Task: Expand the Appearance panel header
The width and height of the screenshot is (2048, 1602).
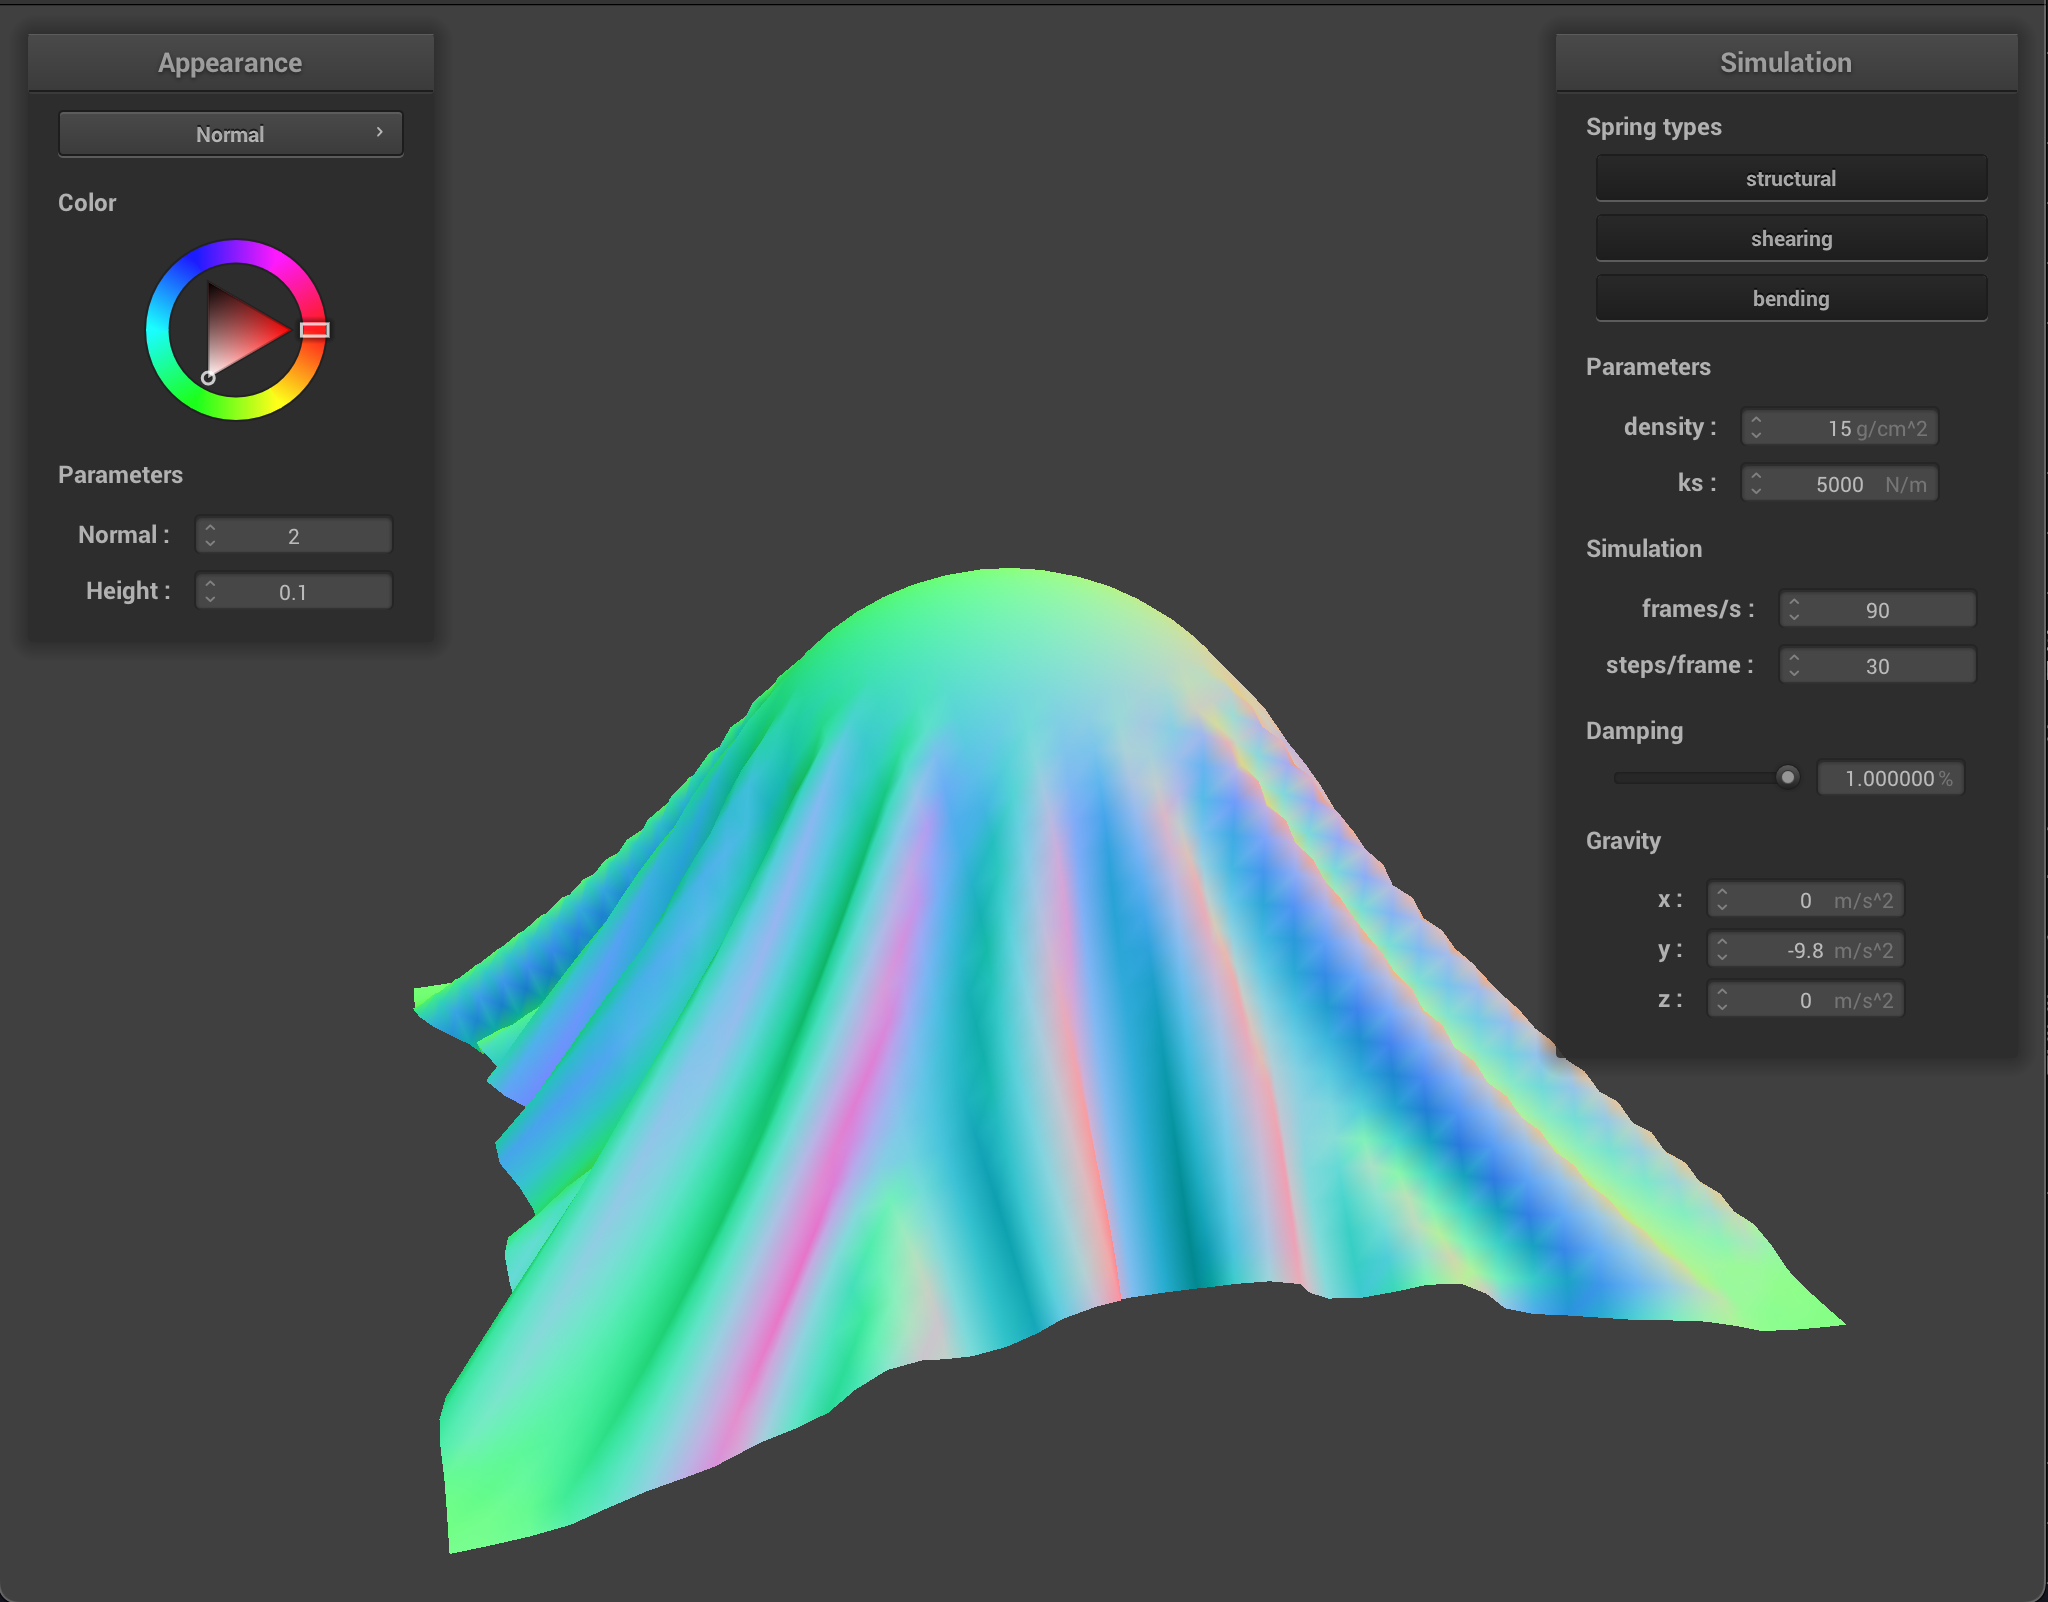Action: (230, 61)
